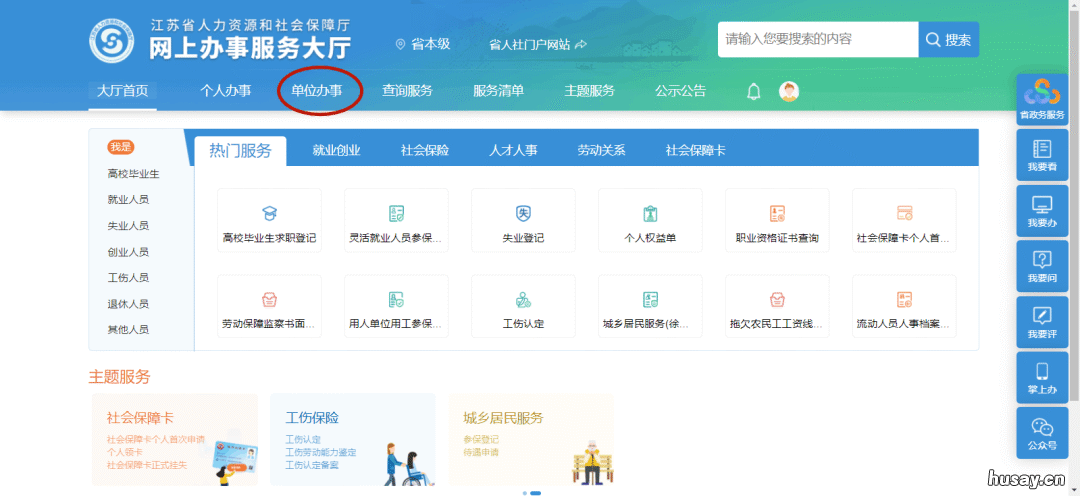This screenshot has width=1080, height=496.
Task: Click the first carousel pagination dot
Action: (525, 493)
